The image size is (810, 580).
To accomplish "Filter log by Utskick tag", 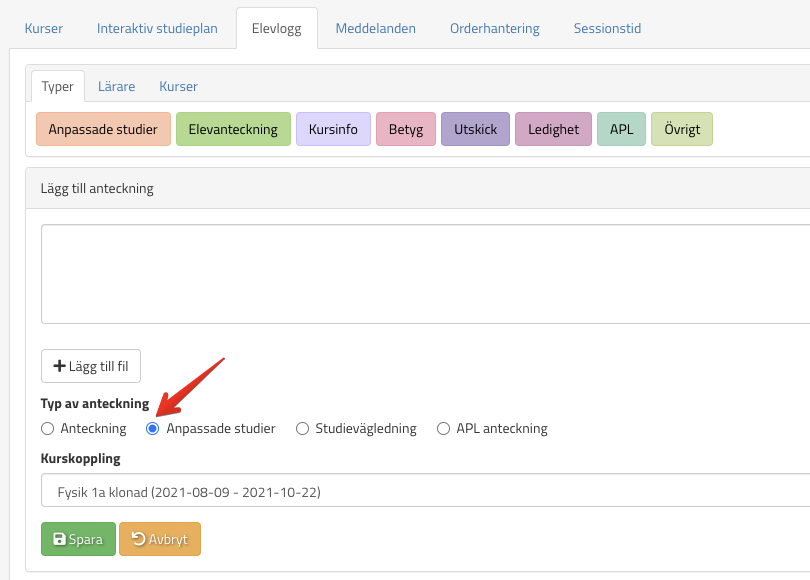I will (475, 130).
